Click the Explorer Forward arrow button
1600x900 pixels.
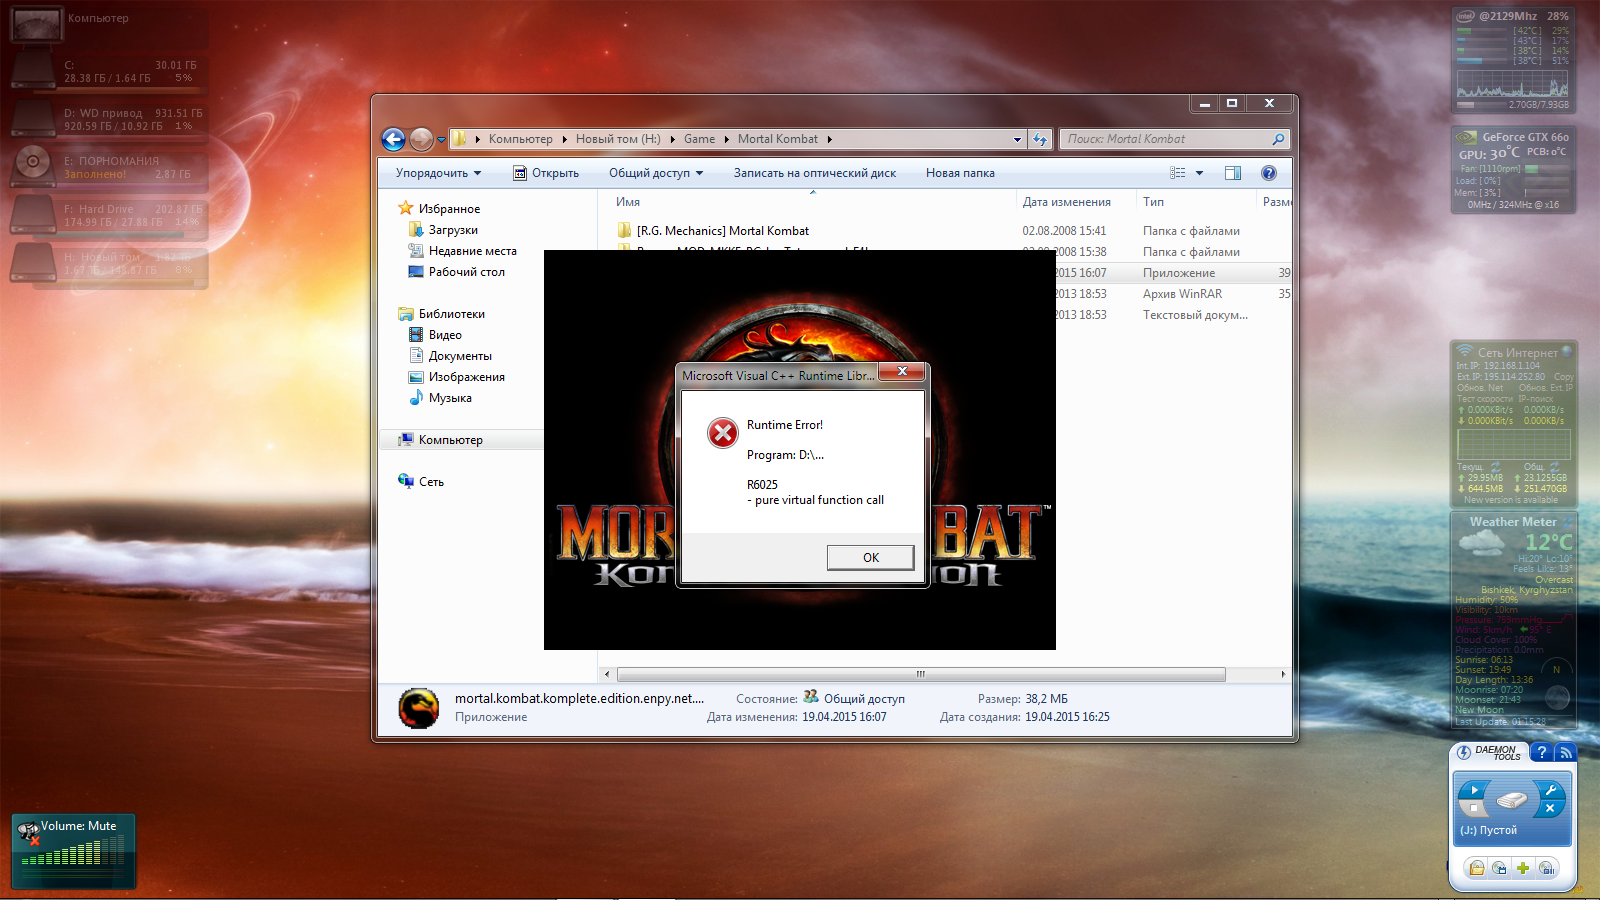(x=422, y=139)
